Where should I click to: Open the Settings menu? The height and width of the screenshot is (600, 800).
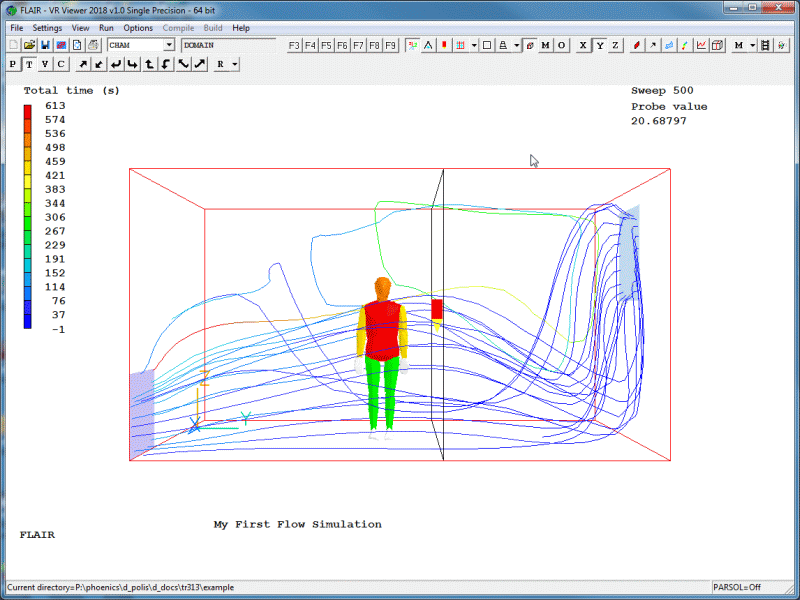(x=47, y=28)
